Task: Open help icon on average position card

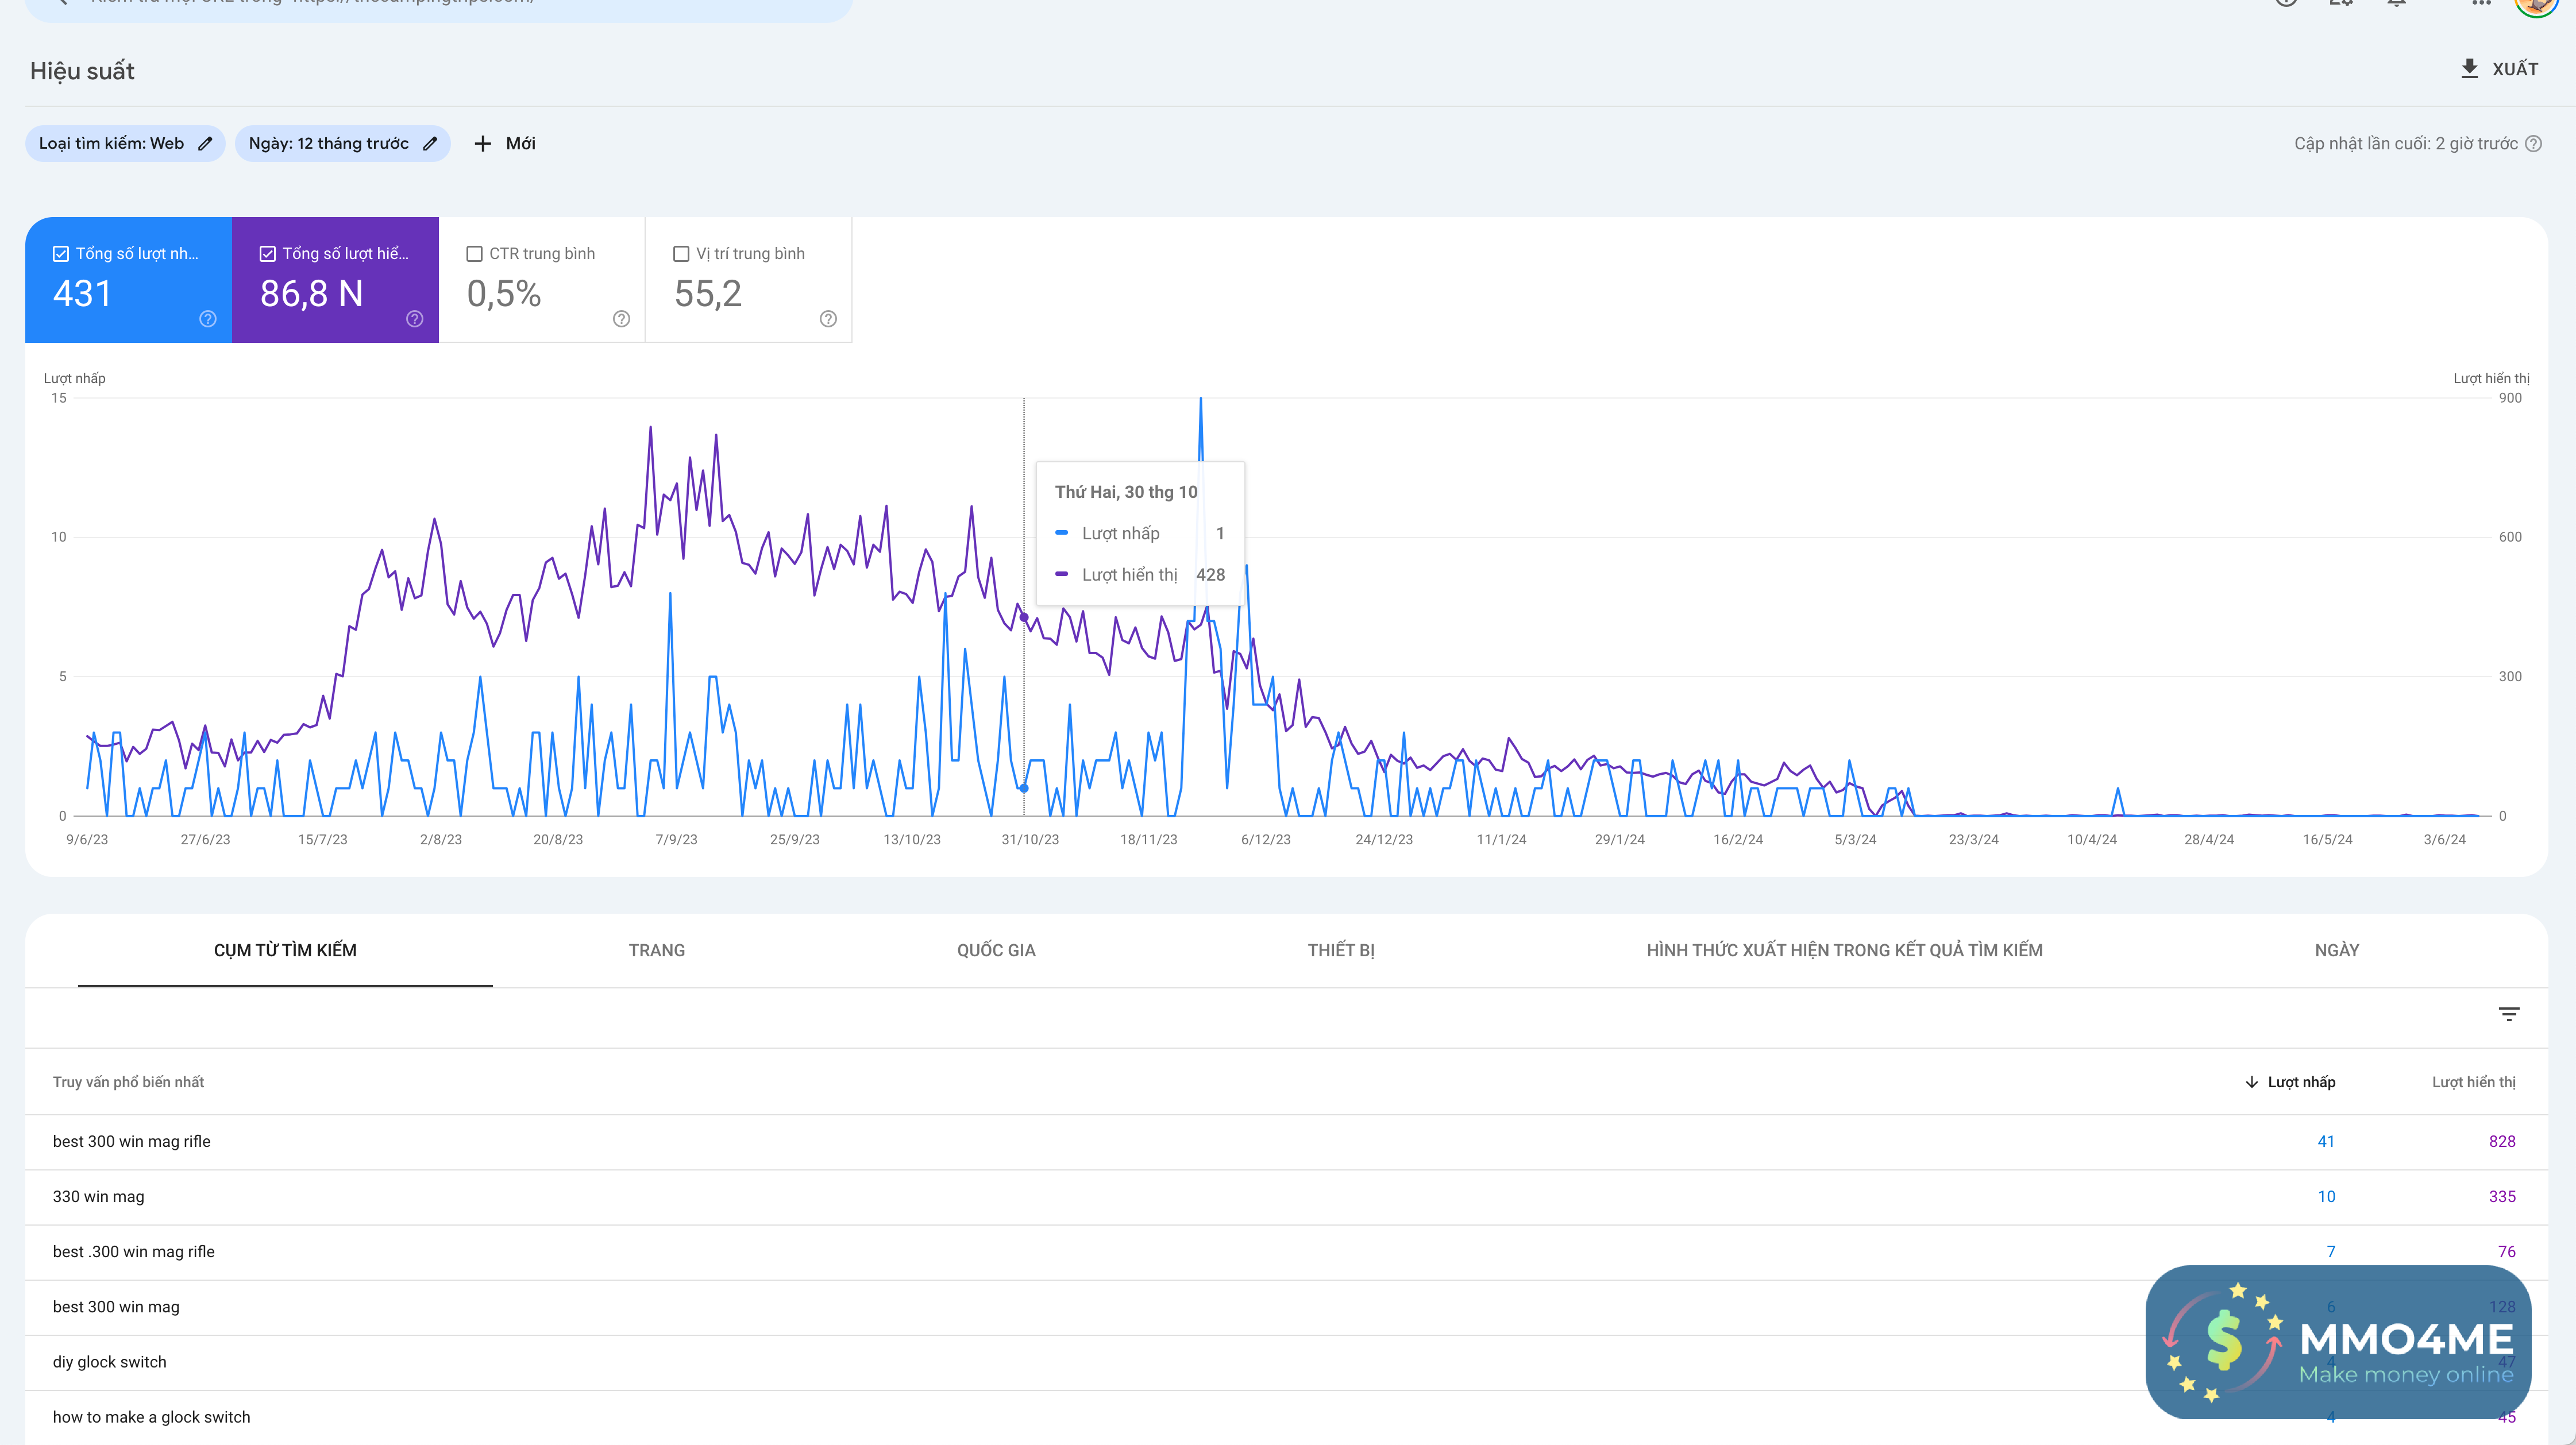Action: tap(828, 319)
